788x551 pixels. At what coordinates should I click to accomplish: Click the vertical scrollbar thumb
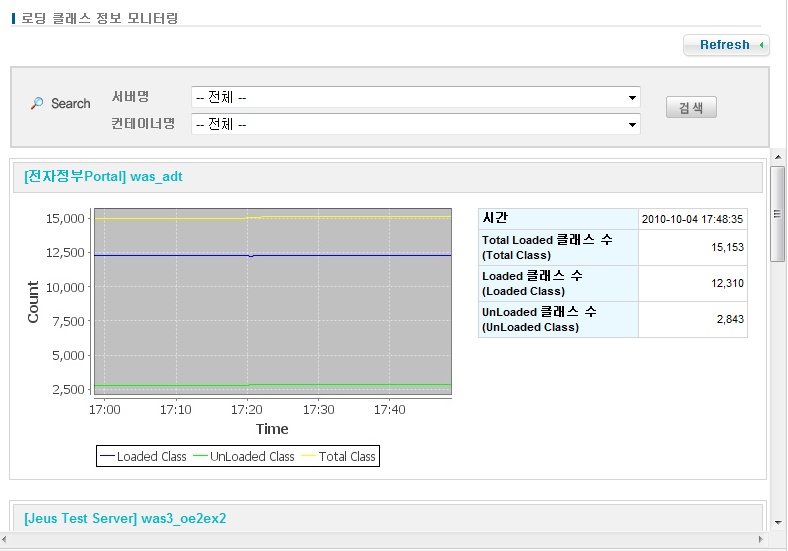(x=778, y=212)
